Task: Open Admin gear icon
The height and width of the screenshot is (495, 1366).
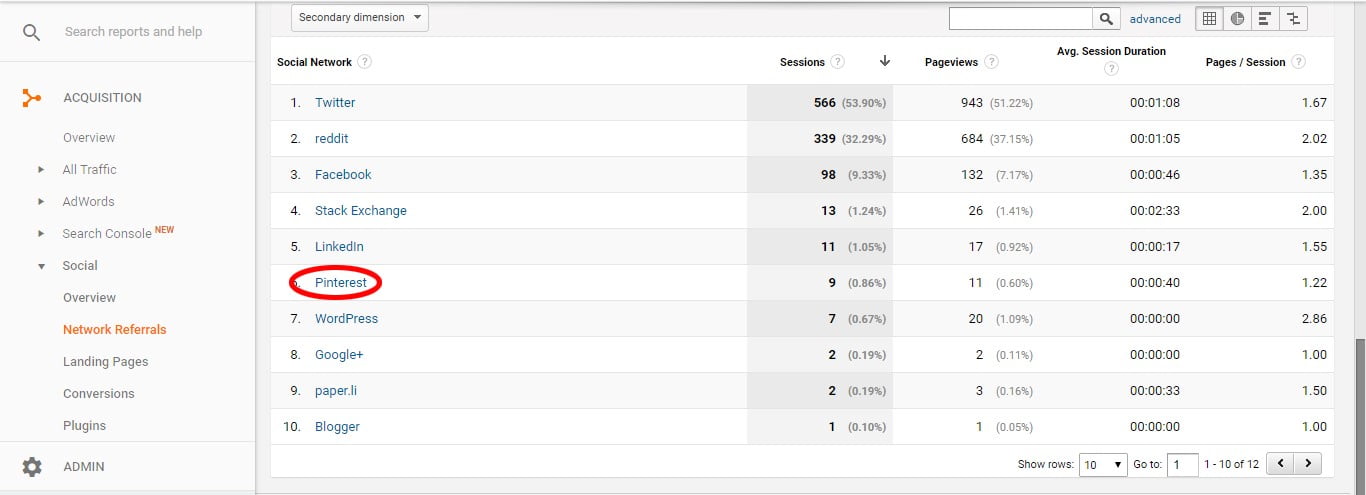Action: pyautogui.click(x=32, y=467)
